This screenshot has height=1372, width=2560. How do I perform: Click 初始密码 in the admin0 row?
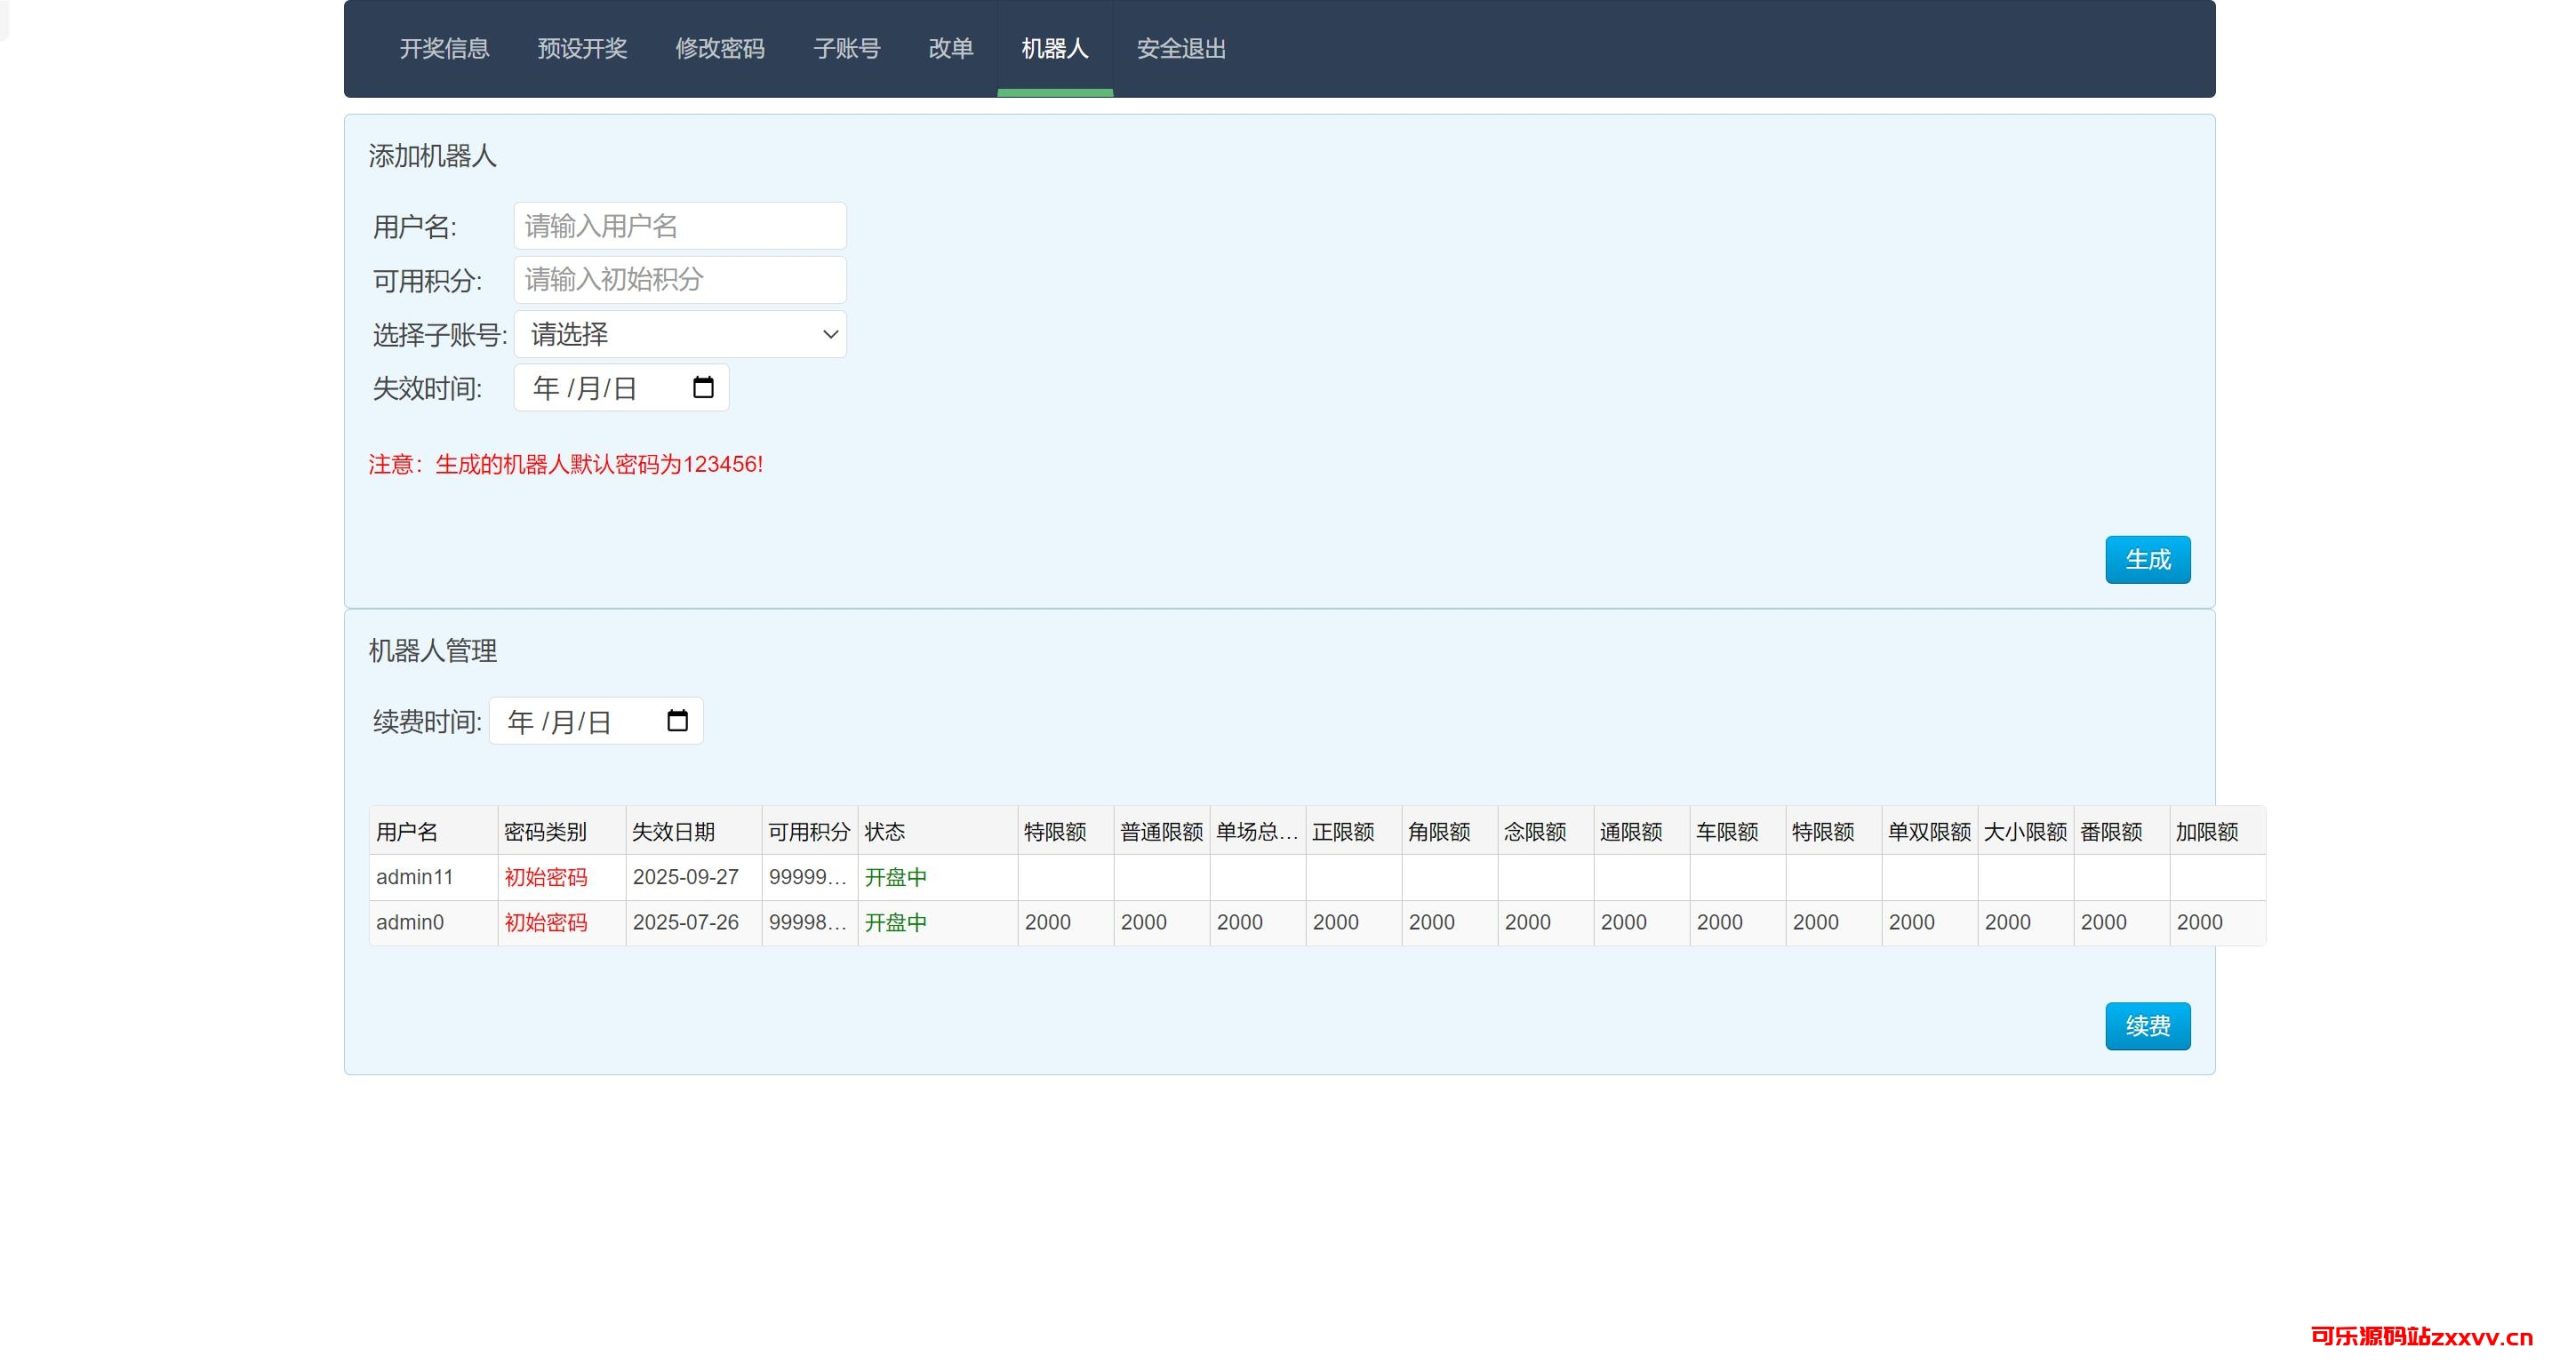coord(546,923)
